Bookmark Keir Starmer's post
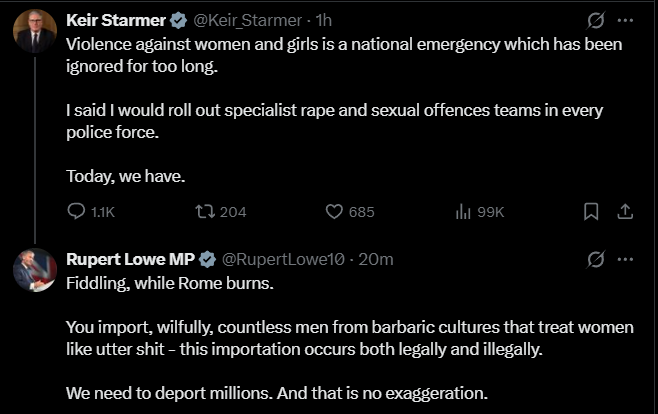 (x=591, y=212)
